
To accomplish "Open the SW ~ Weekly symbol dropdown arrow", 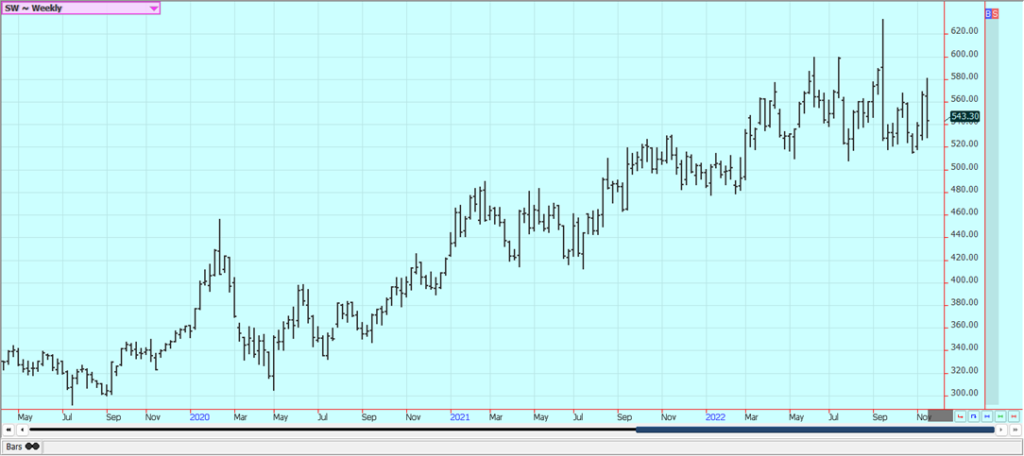I will (x=153, y=8).
